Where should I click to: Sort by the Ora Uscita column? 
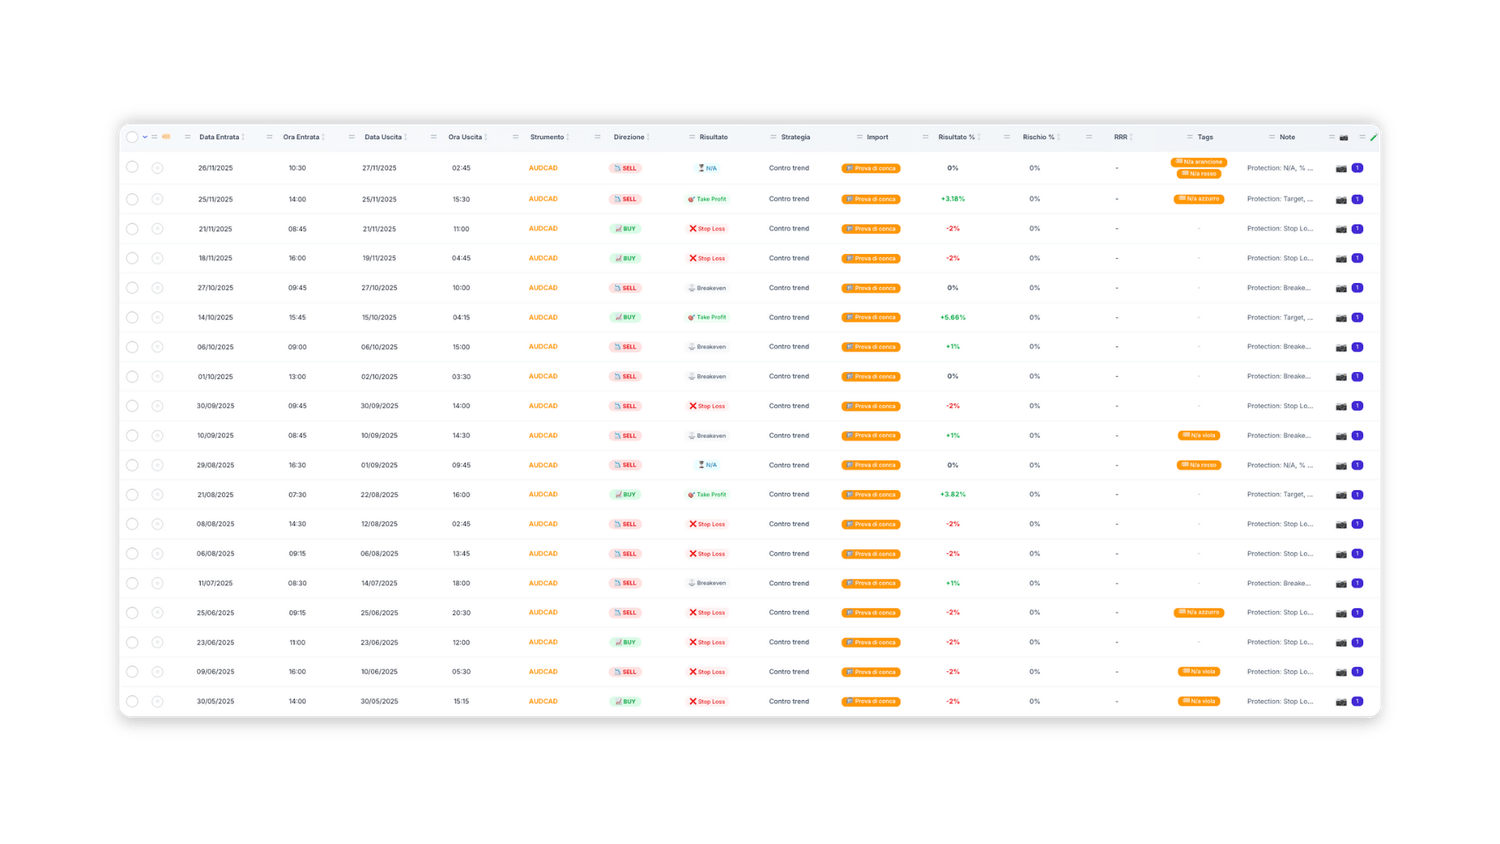[x=468, y=137]
